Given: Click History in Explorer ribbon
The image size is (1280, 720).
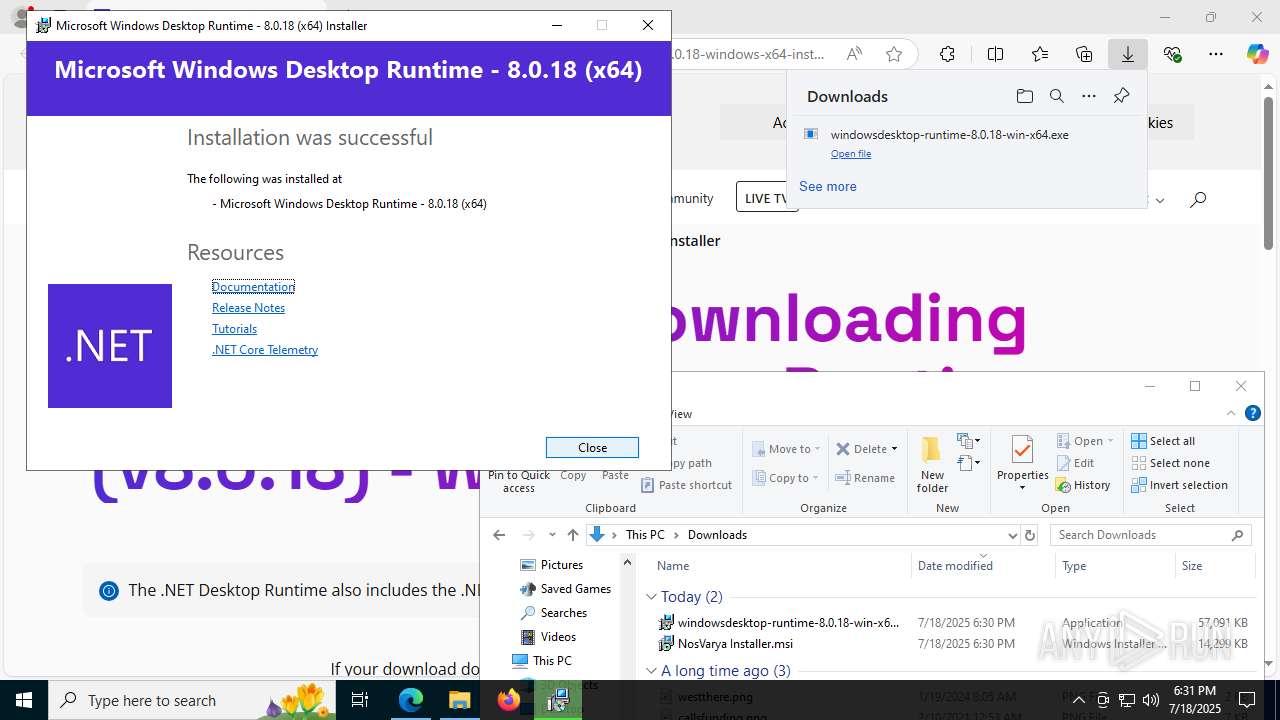Looking at the screenshot, I should click(x=1083, y=485).
